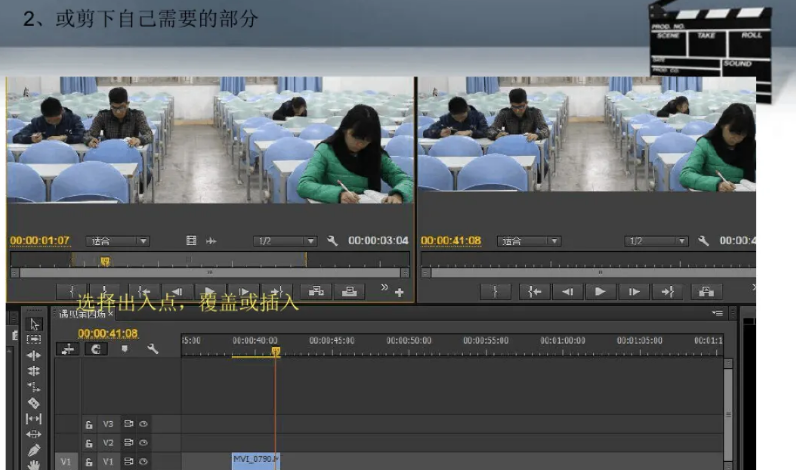Open program monitor wrench settings
This screenshot has width=796, height=470.
pyautogui.click(x=704, y=241)
